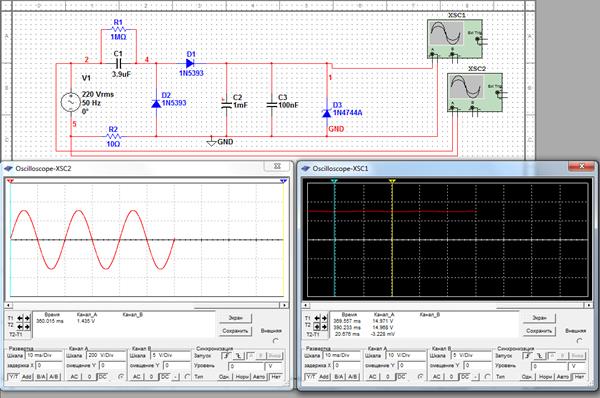The image size is (600, 398).
Task: Click the Экран button in XSC2
Action: (x=235, y=318)
